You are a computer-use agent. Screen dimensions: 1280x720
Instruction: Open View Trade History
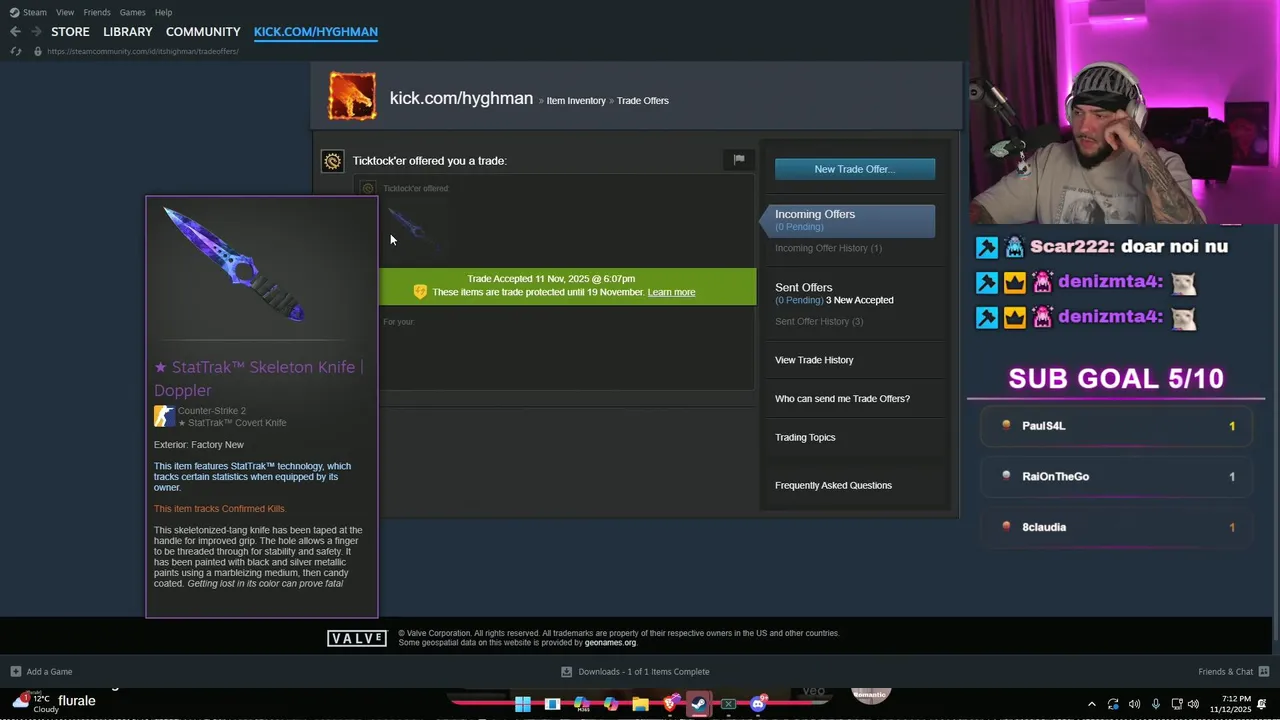tap(814, 360)
